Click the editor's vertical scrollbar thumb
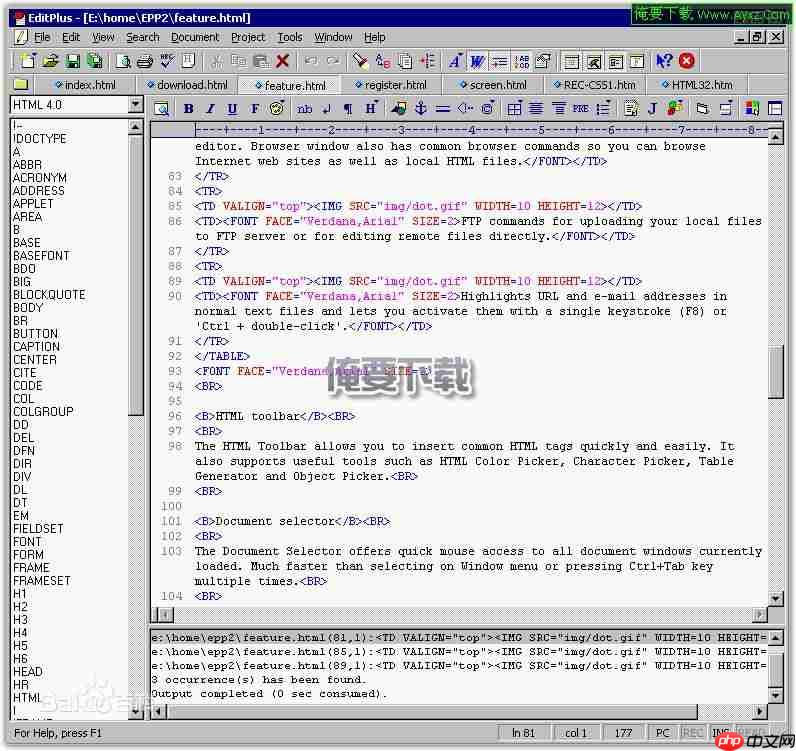This screenshot has height=751, width=796. click(776, 372)
